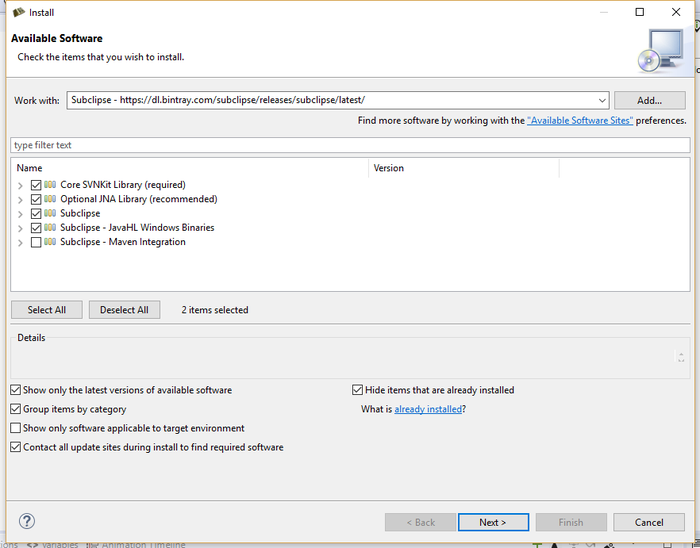Viewport: 700px width, 548px height.
Task: Select Core SVNKit Library category icon
Action: tap(50, 184)
